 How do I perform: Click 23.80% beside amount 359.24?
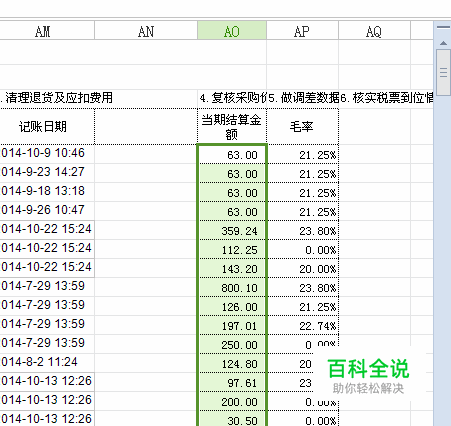click(x=302, y=230)
